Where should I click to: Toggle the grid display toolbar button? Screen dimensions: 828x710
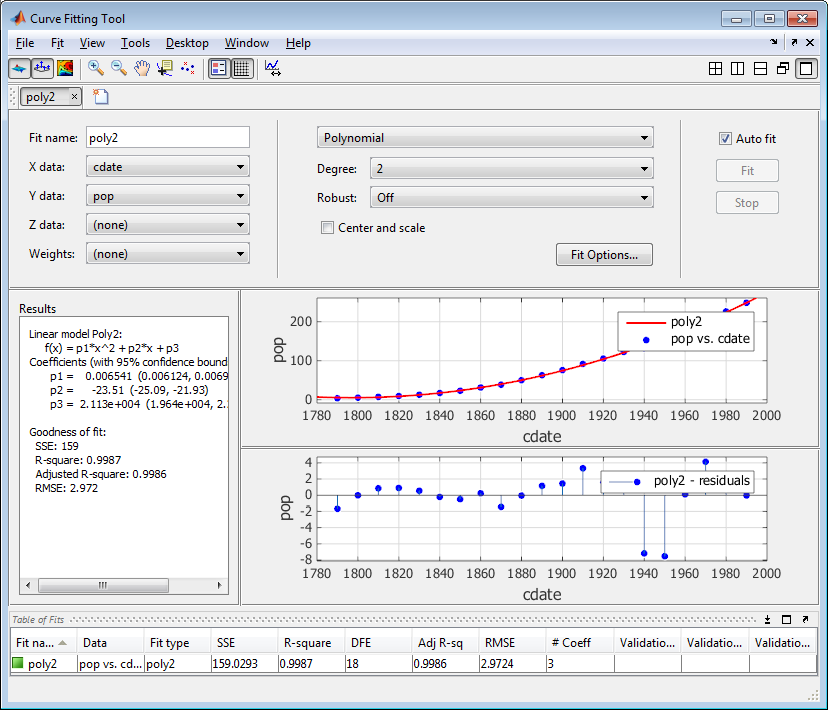(x=242, y=68)
